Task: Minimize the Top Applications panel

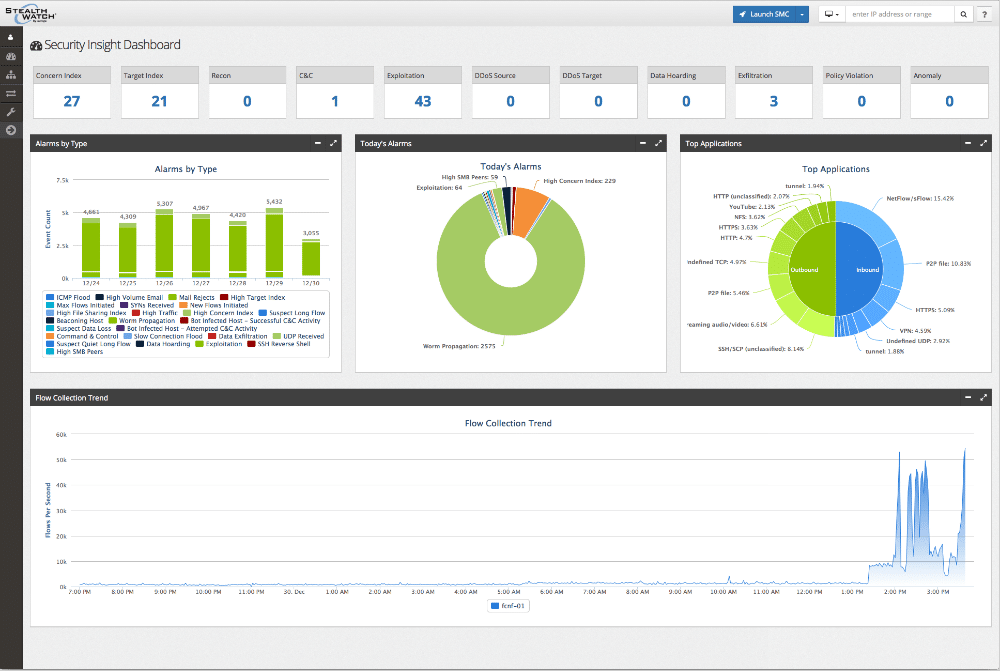Action: pyautogui.click(x=967, y=144)
